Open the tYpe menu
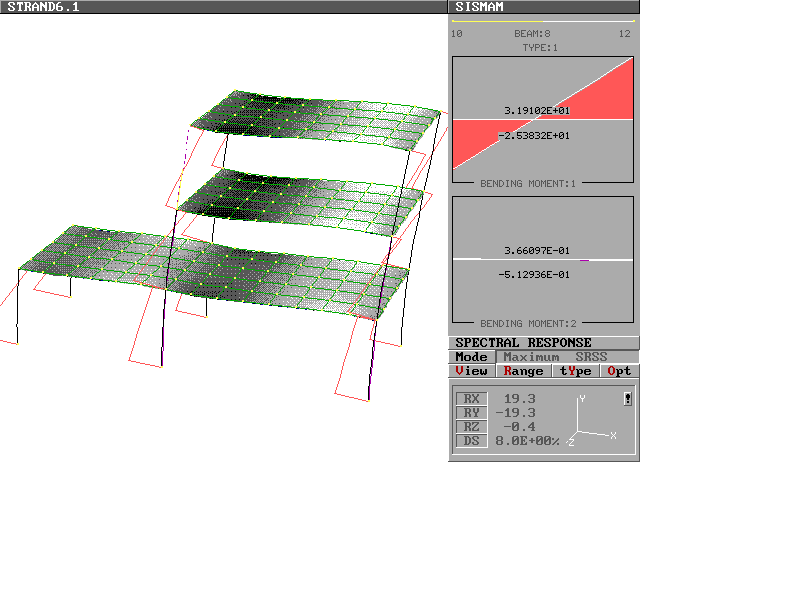This screenshot has height=600, width=800. click(575, 371)
